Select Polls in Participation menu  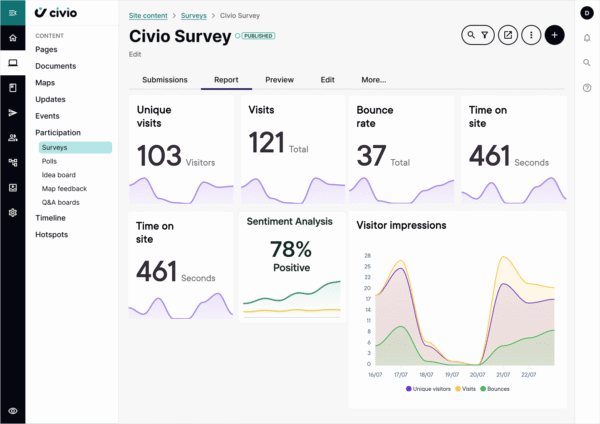coord(50,160)
